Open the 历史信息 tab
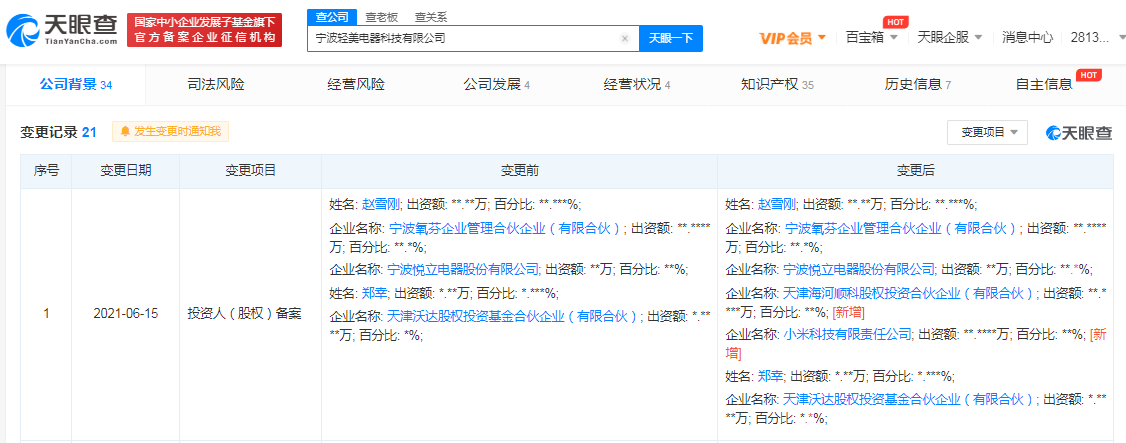 [918, 85]
